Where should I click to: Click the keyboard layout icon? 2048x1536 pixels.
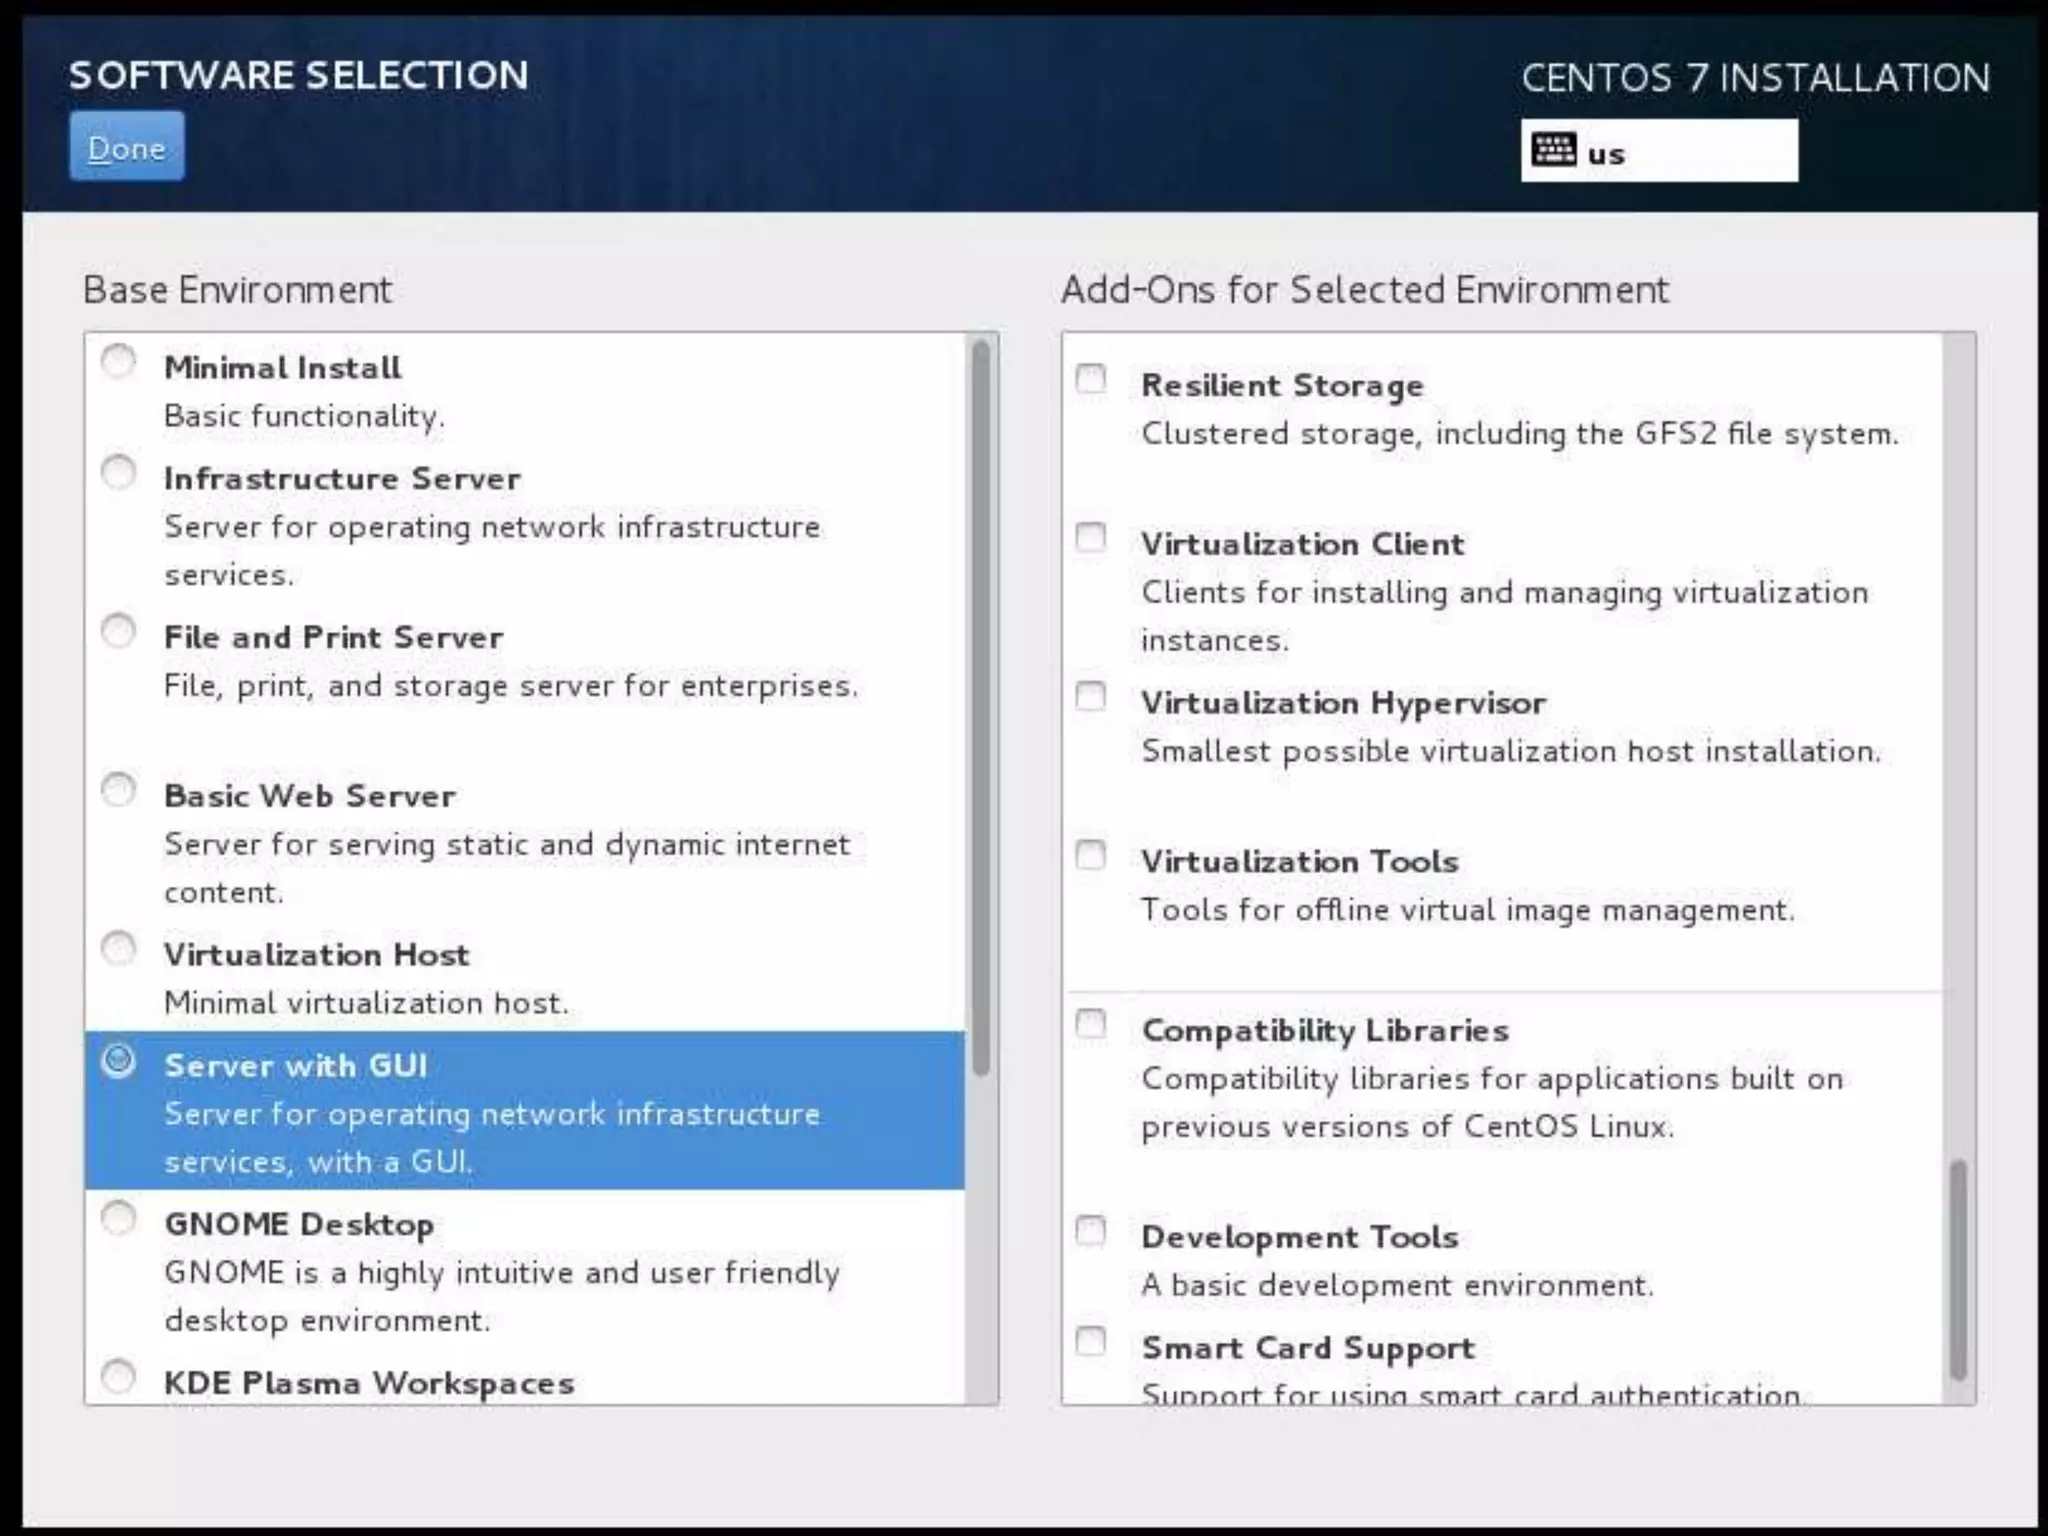pos(1553,150)
